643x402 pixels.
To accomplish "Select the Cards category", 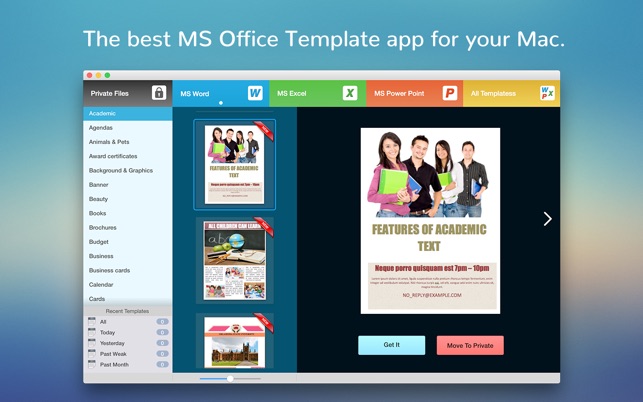I will point(128,299).
